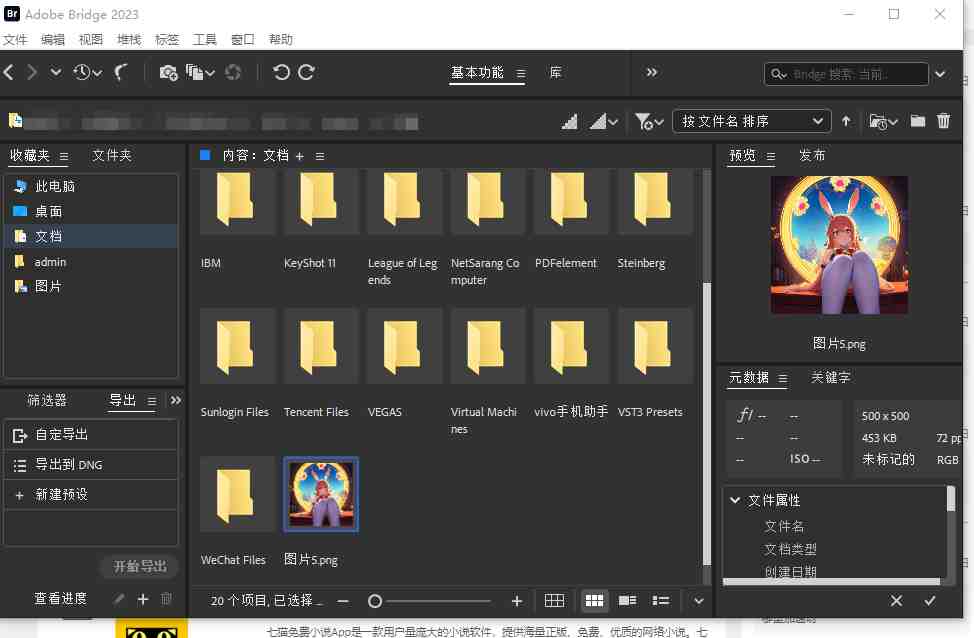Image resolution: width=974 pixels, height=638 pixels.
Task: Click the 开始导出 export button
Action: (x=138, y=566)
